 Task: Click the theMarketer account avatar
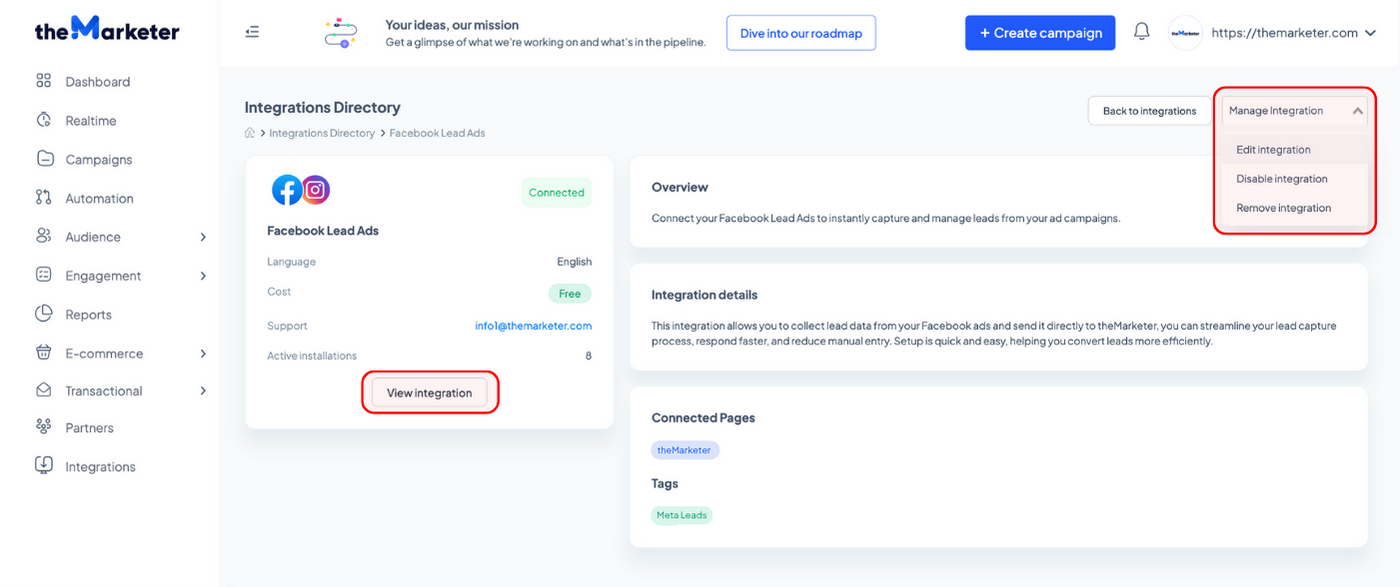1185,32
